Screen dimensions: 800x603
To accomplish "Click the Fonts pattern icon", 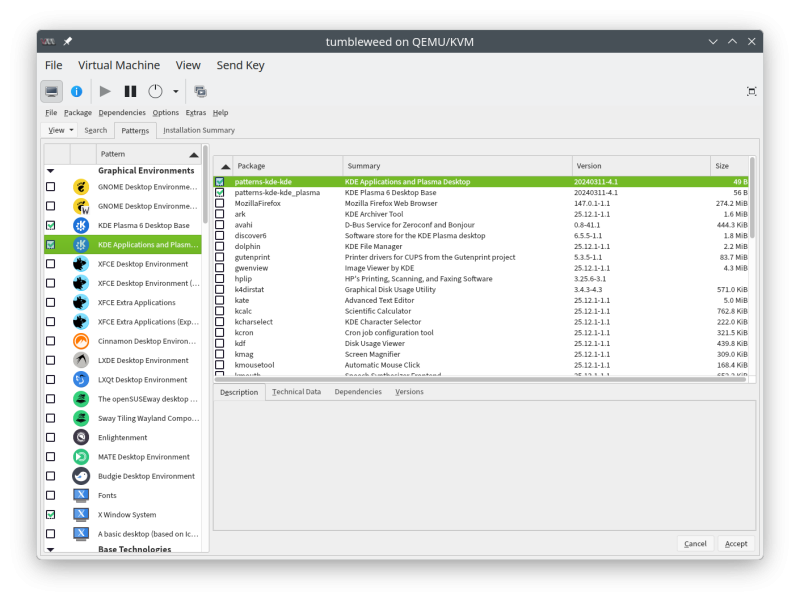I will pos(81,495).
